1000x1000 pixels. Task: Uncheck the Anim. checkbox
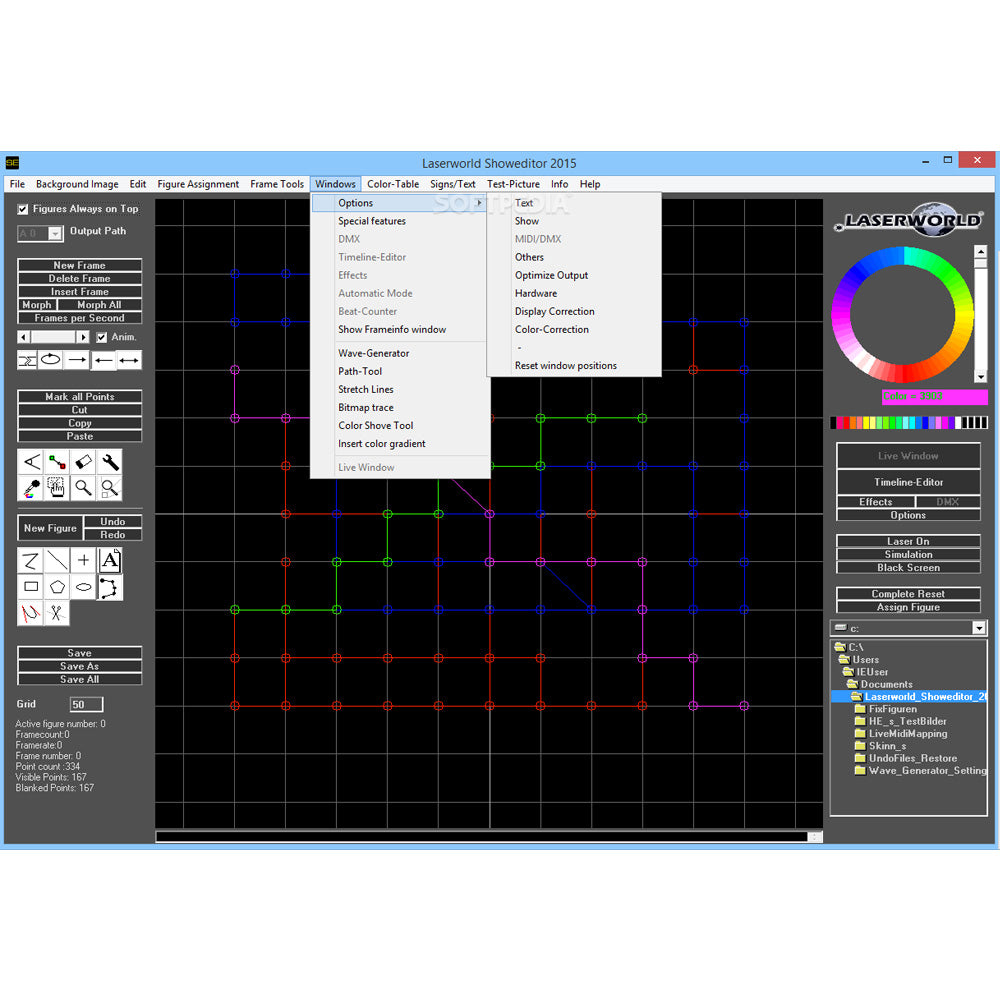pos(101,337)
